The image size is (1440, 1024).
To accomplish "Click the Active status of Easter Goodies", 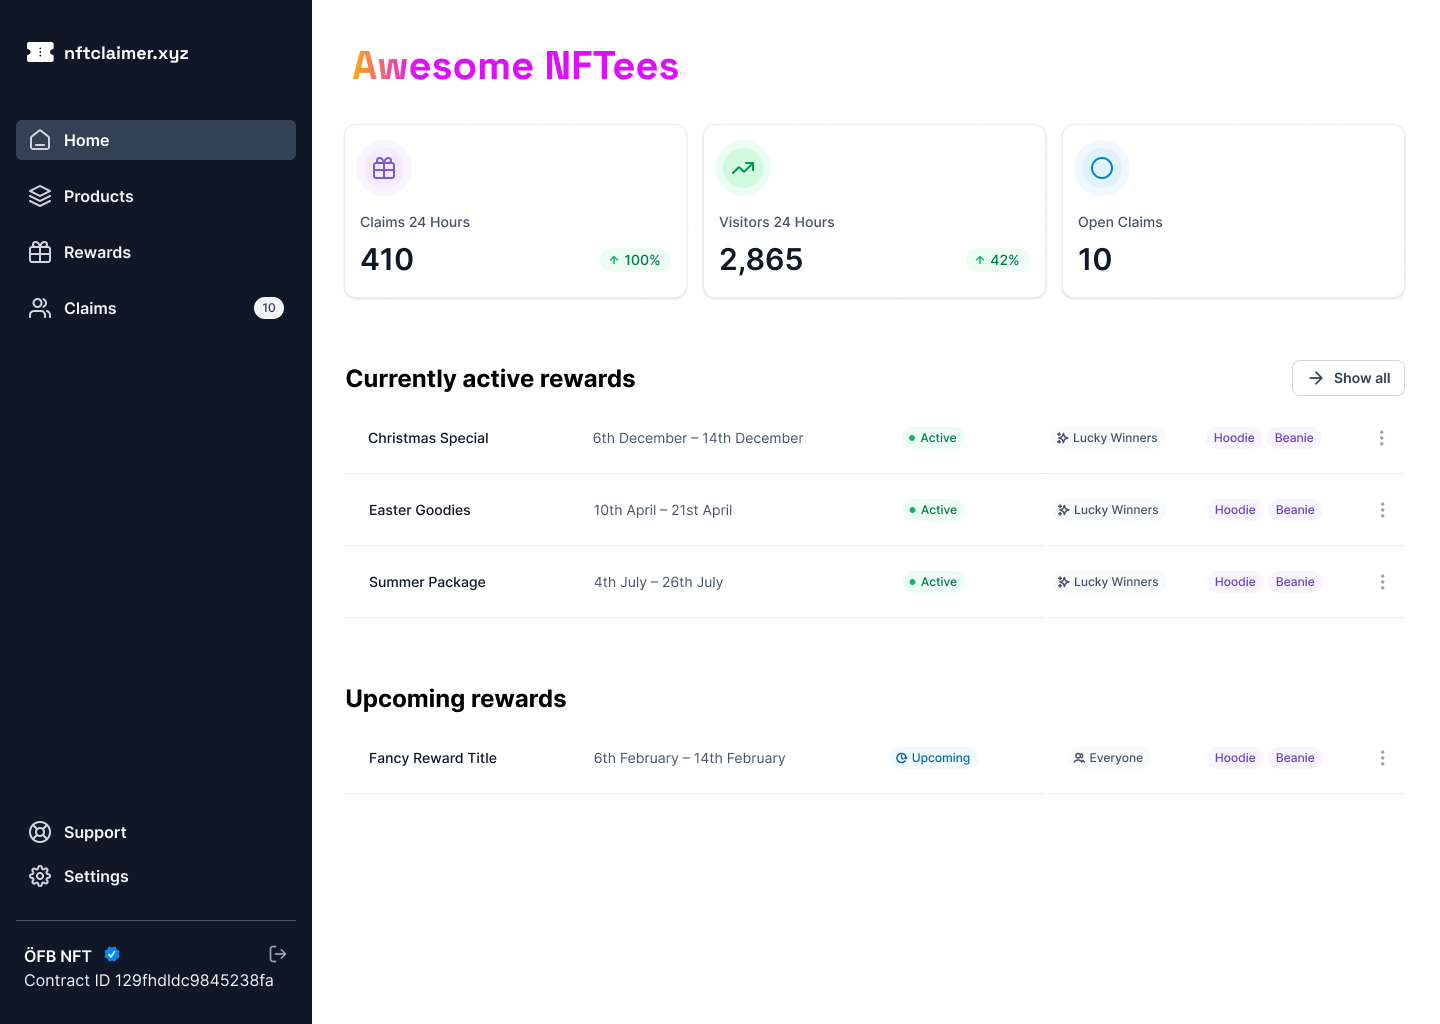I will [934, 510].
